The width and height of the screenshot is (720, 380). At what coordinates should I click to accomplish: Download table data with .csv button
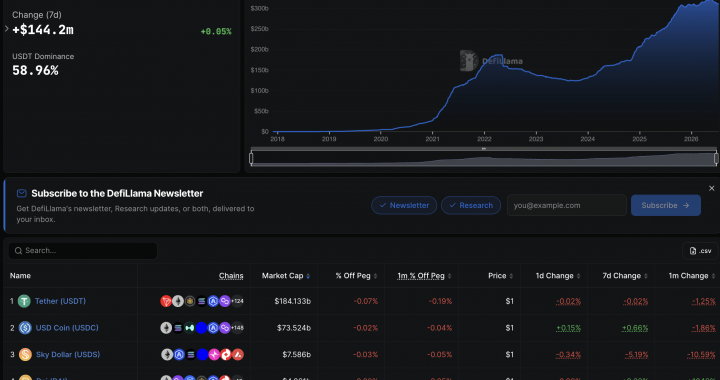pos(700,251)
